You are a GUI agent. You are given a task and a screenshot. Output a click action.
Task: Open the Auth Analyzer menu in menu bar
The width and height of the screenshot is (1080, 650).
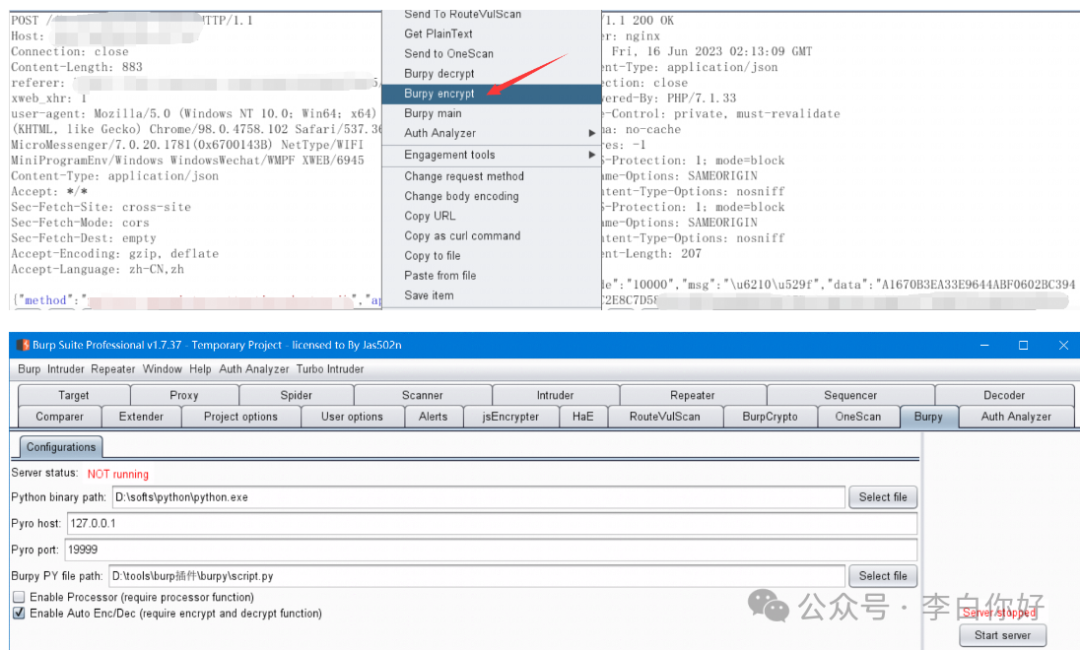pyautogui.click(x=254, y=369)
